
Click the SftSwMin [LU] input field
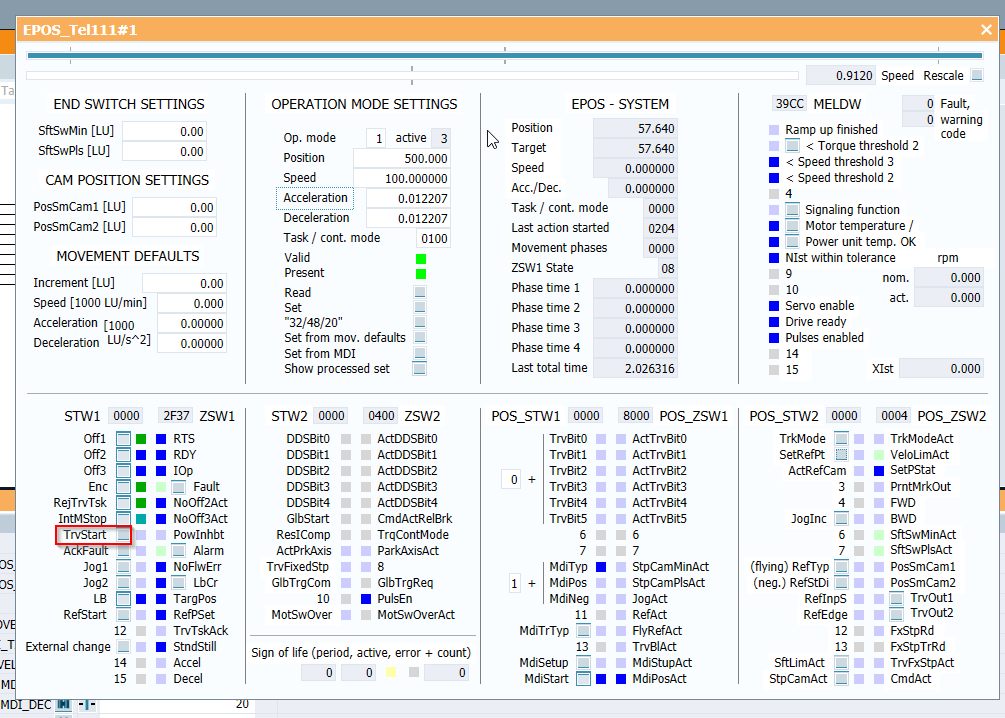tap(165, 131)
